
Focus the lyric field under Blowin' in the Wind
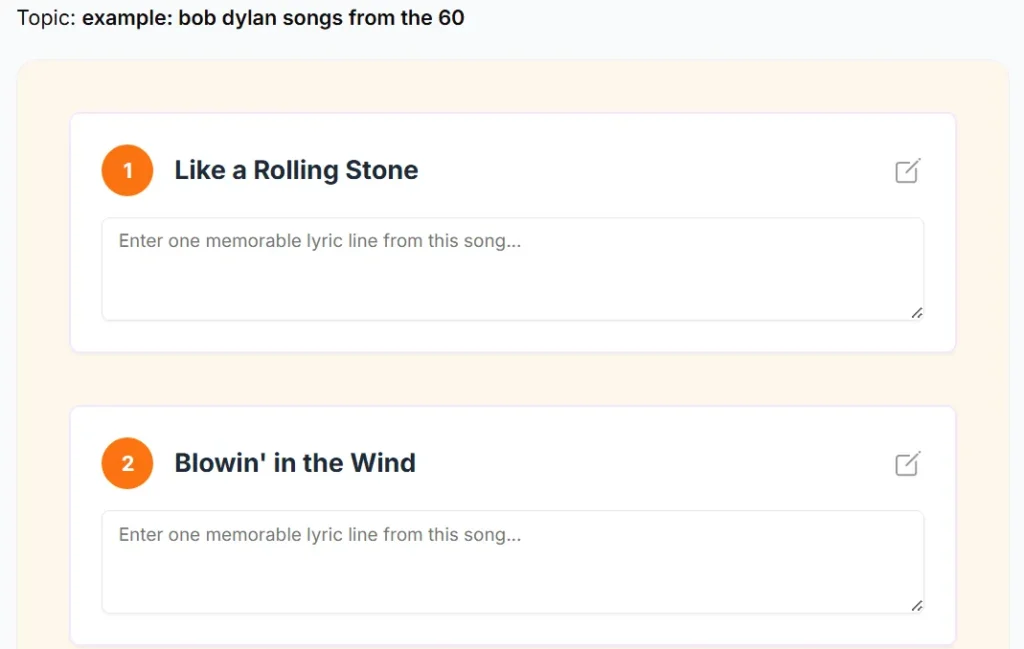512,573
